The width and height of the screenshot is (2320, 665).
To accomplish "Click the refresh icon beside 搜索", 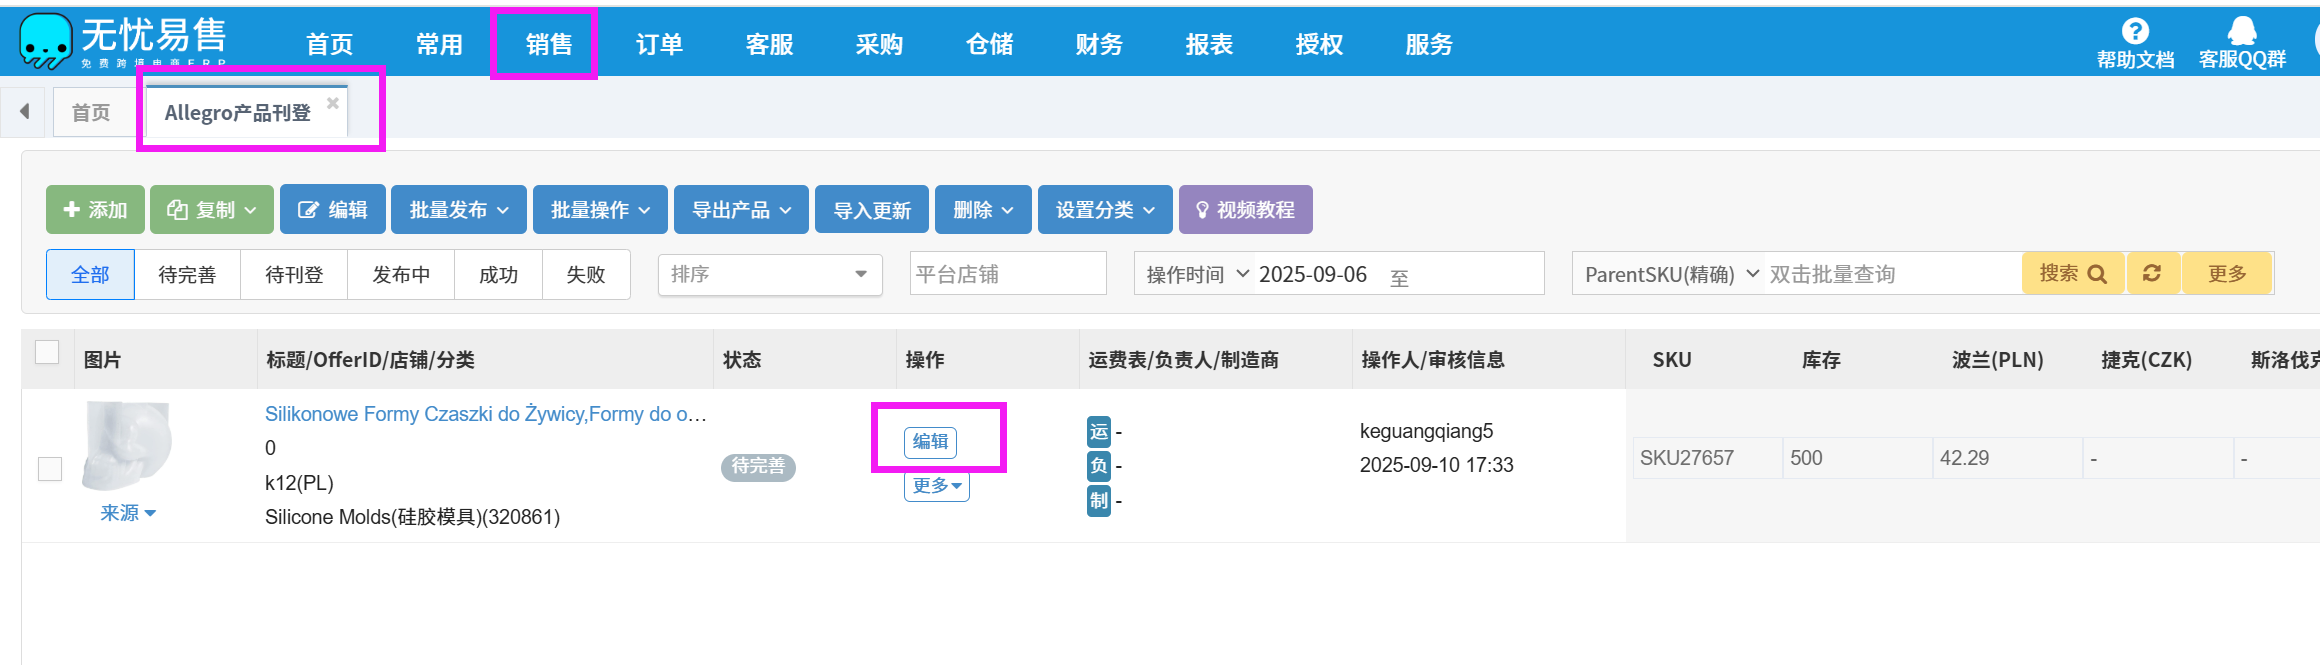I will (2152, 273).
